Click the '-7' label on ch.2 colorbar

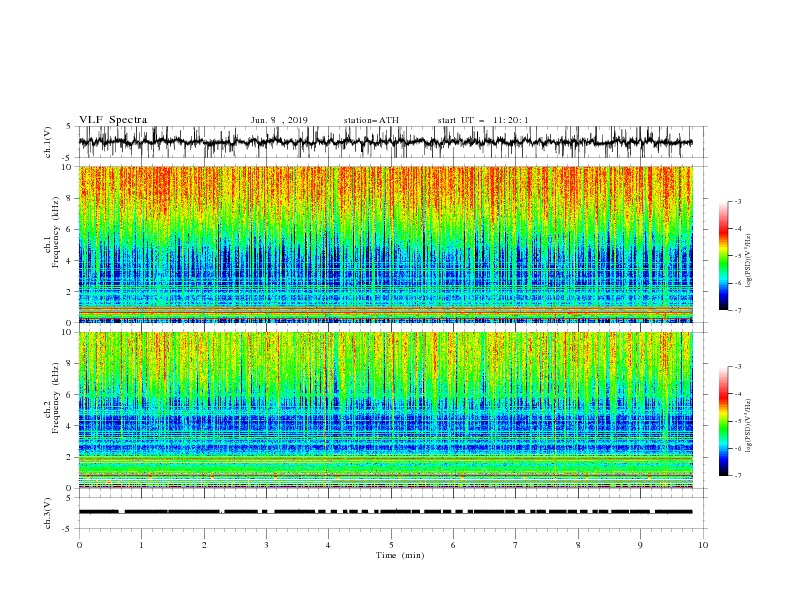coord(737,475)
